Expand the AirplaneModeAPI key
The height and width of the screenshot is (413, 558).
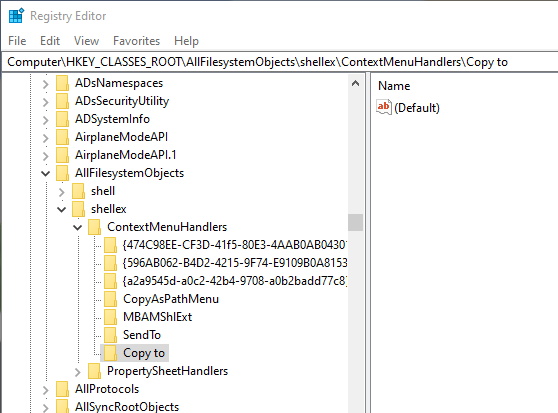(x=45, y=138)
